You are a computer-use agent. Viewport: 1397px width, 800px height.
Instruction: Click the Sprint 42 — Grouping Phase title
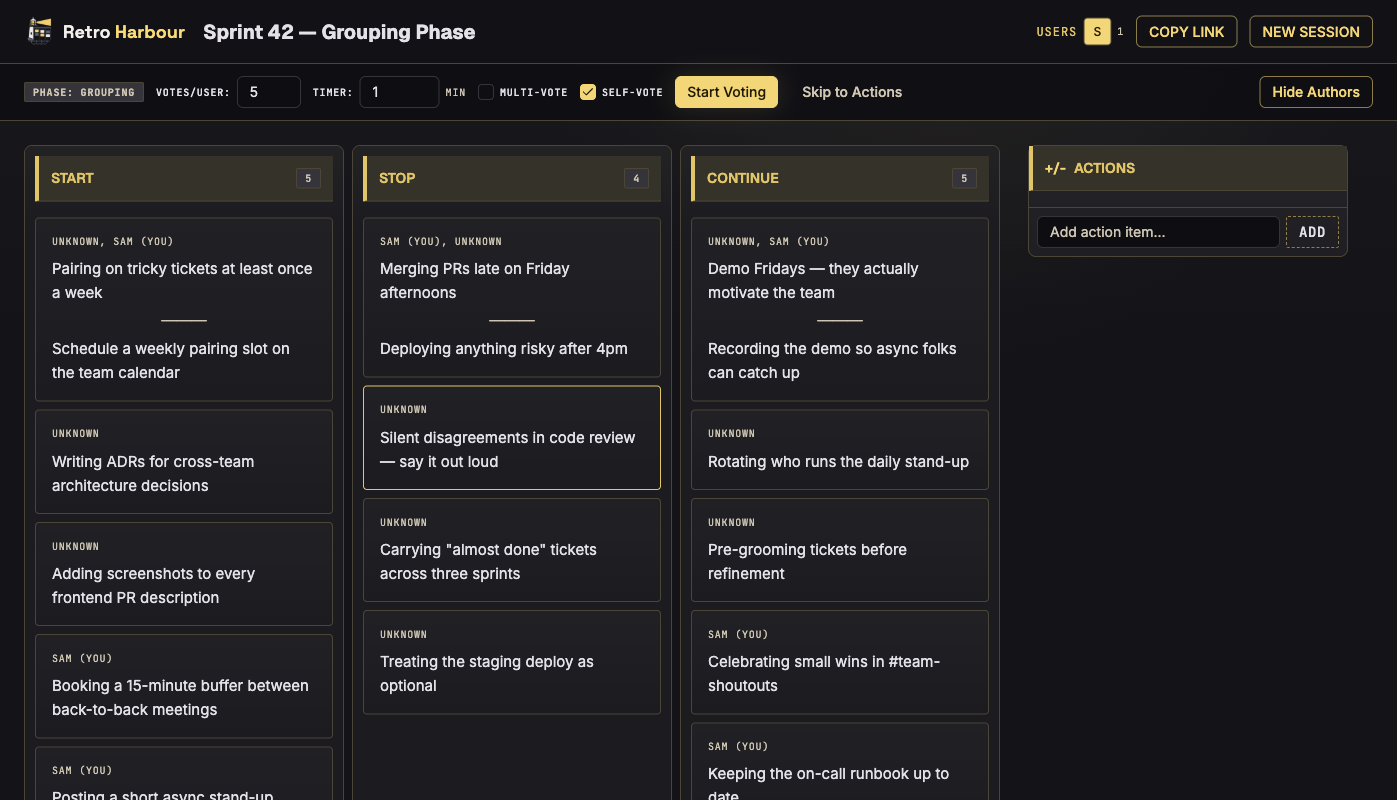[339, 32]
